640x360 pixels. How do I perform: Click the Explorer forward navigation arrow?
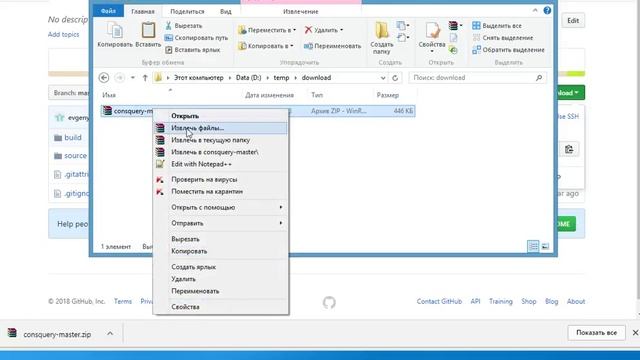point(119,78)
